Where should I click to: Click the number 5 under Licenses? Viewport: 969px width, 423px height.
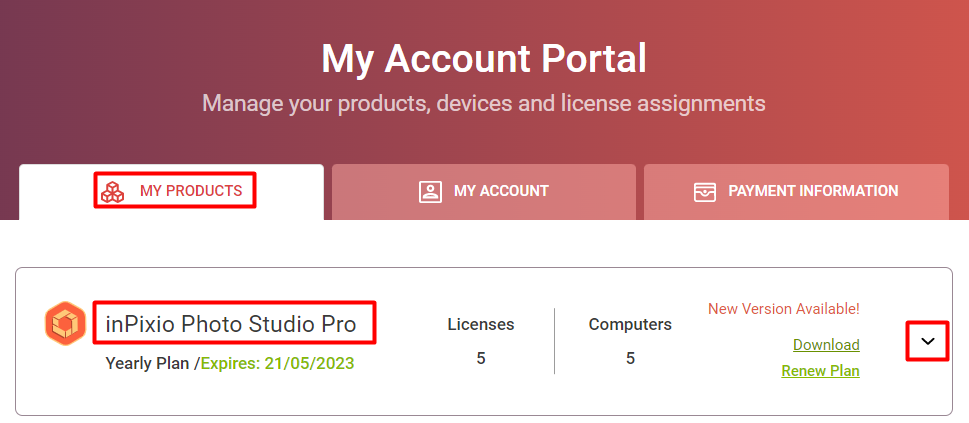481,358
